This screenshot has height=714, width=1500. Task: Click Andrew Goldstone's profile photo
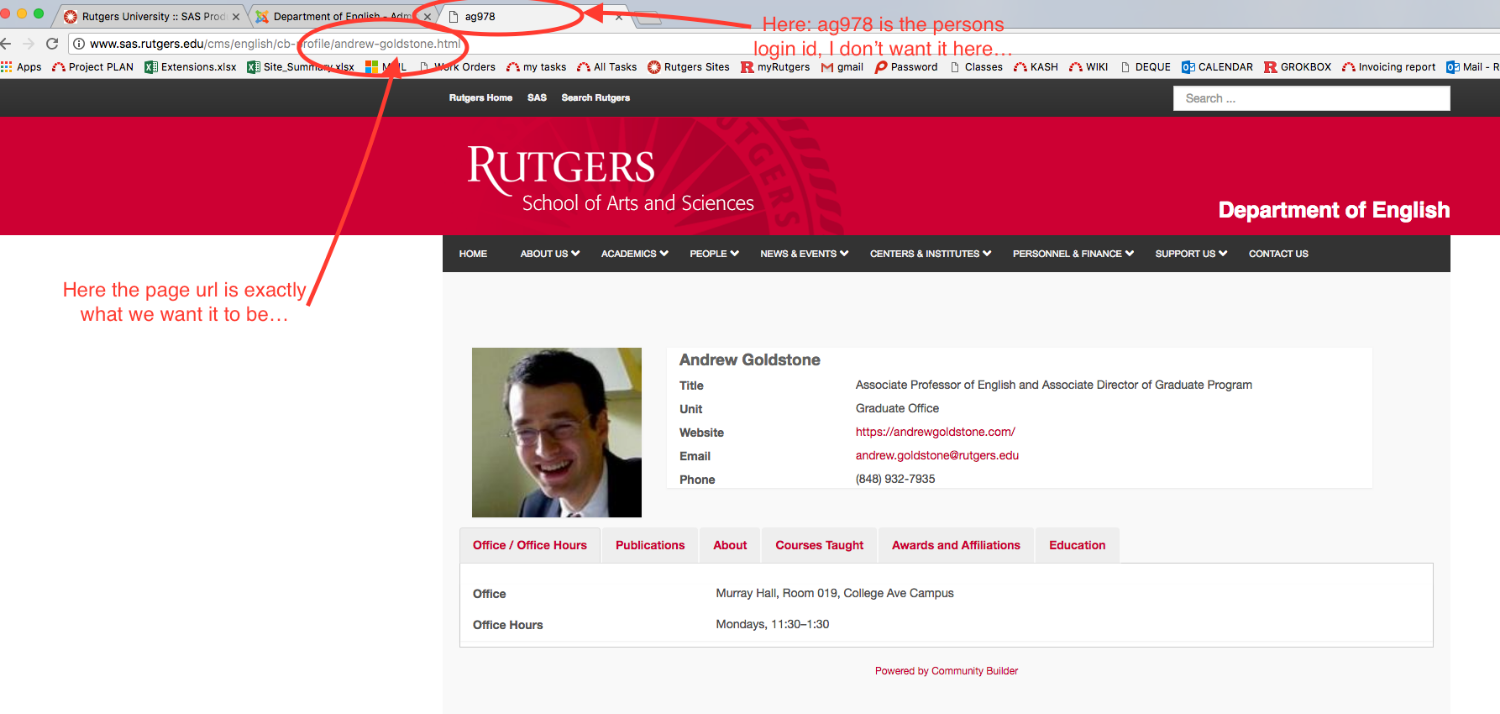point(557,432)
